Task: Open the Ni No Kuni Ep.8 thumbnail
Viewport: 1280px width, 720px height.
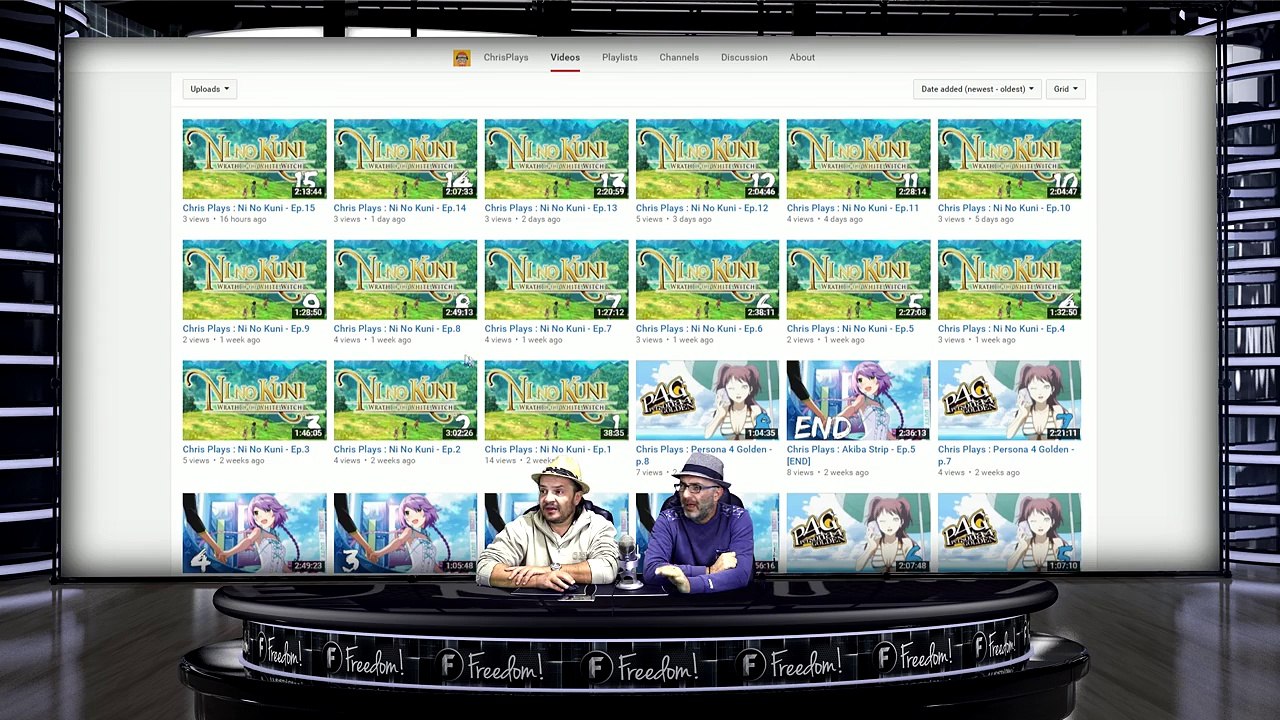Action: click(x=405, y=280)
